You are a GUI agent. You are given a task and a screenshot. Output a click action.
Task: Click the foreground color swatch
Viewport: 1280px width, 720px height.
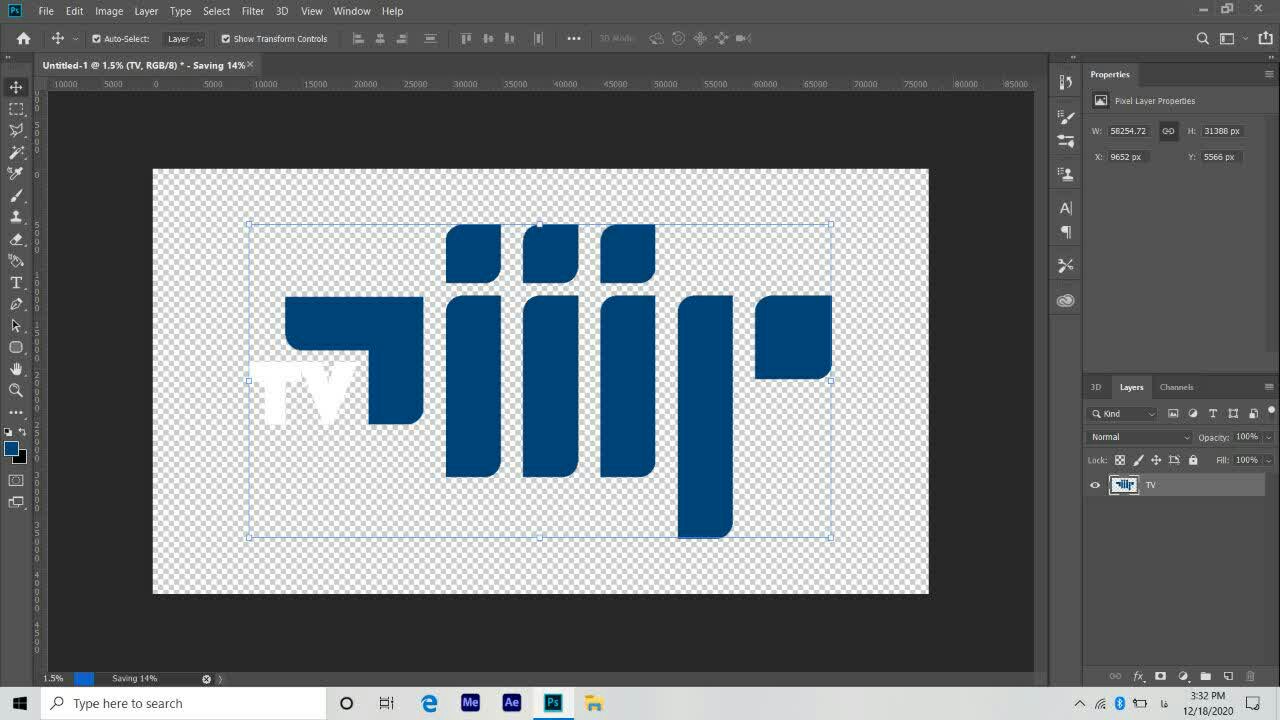[x=11, y=449]
